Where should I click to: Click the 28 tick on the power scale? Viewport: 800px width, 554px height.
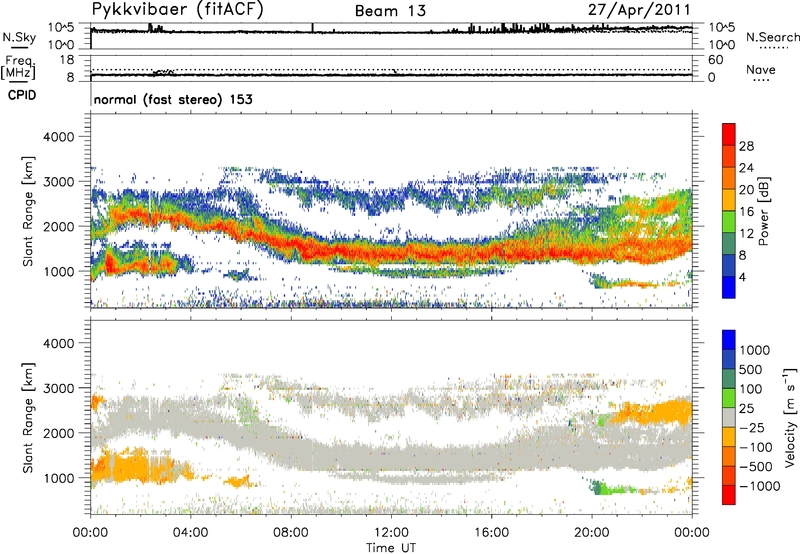coord(746,146)
